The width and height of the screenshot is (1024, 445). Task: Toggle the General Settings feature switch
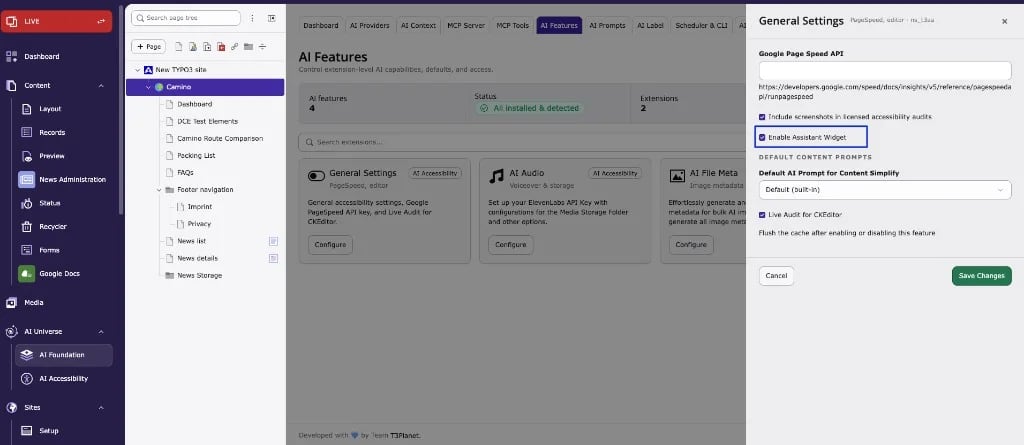point(316,176)
